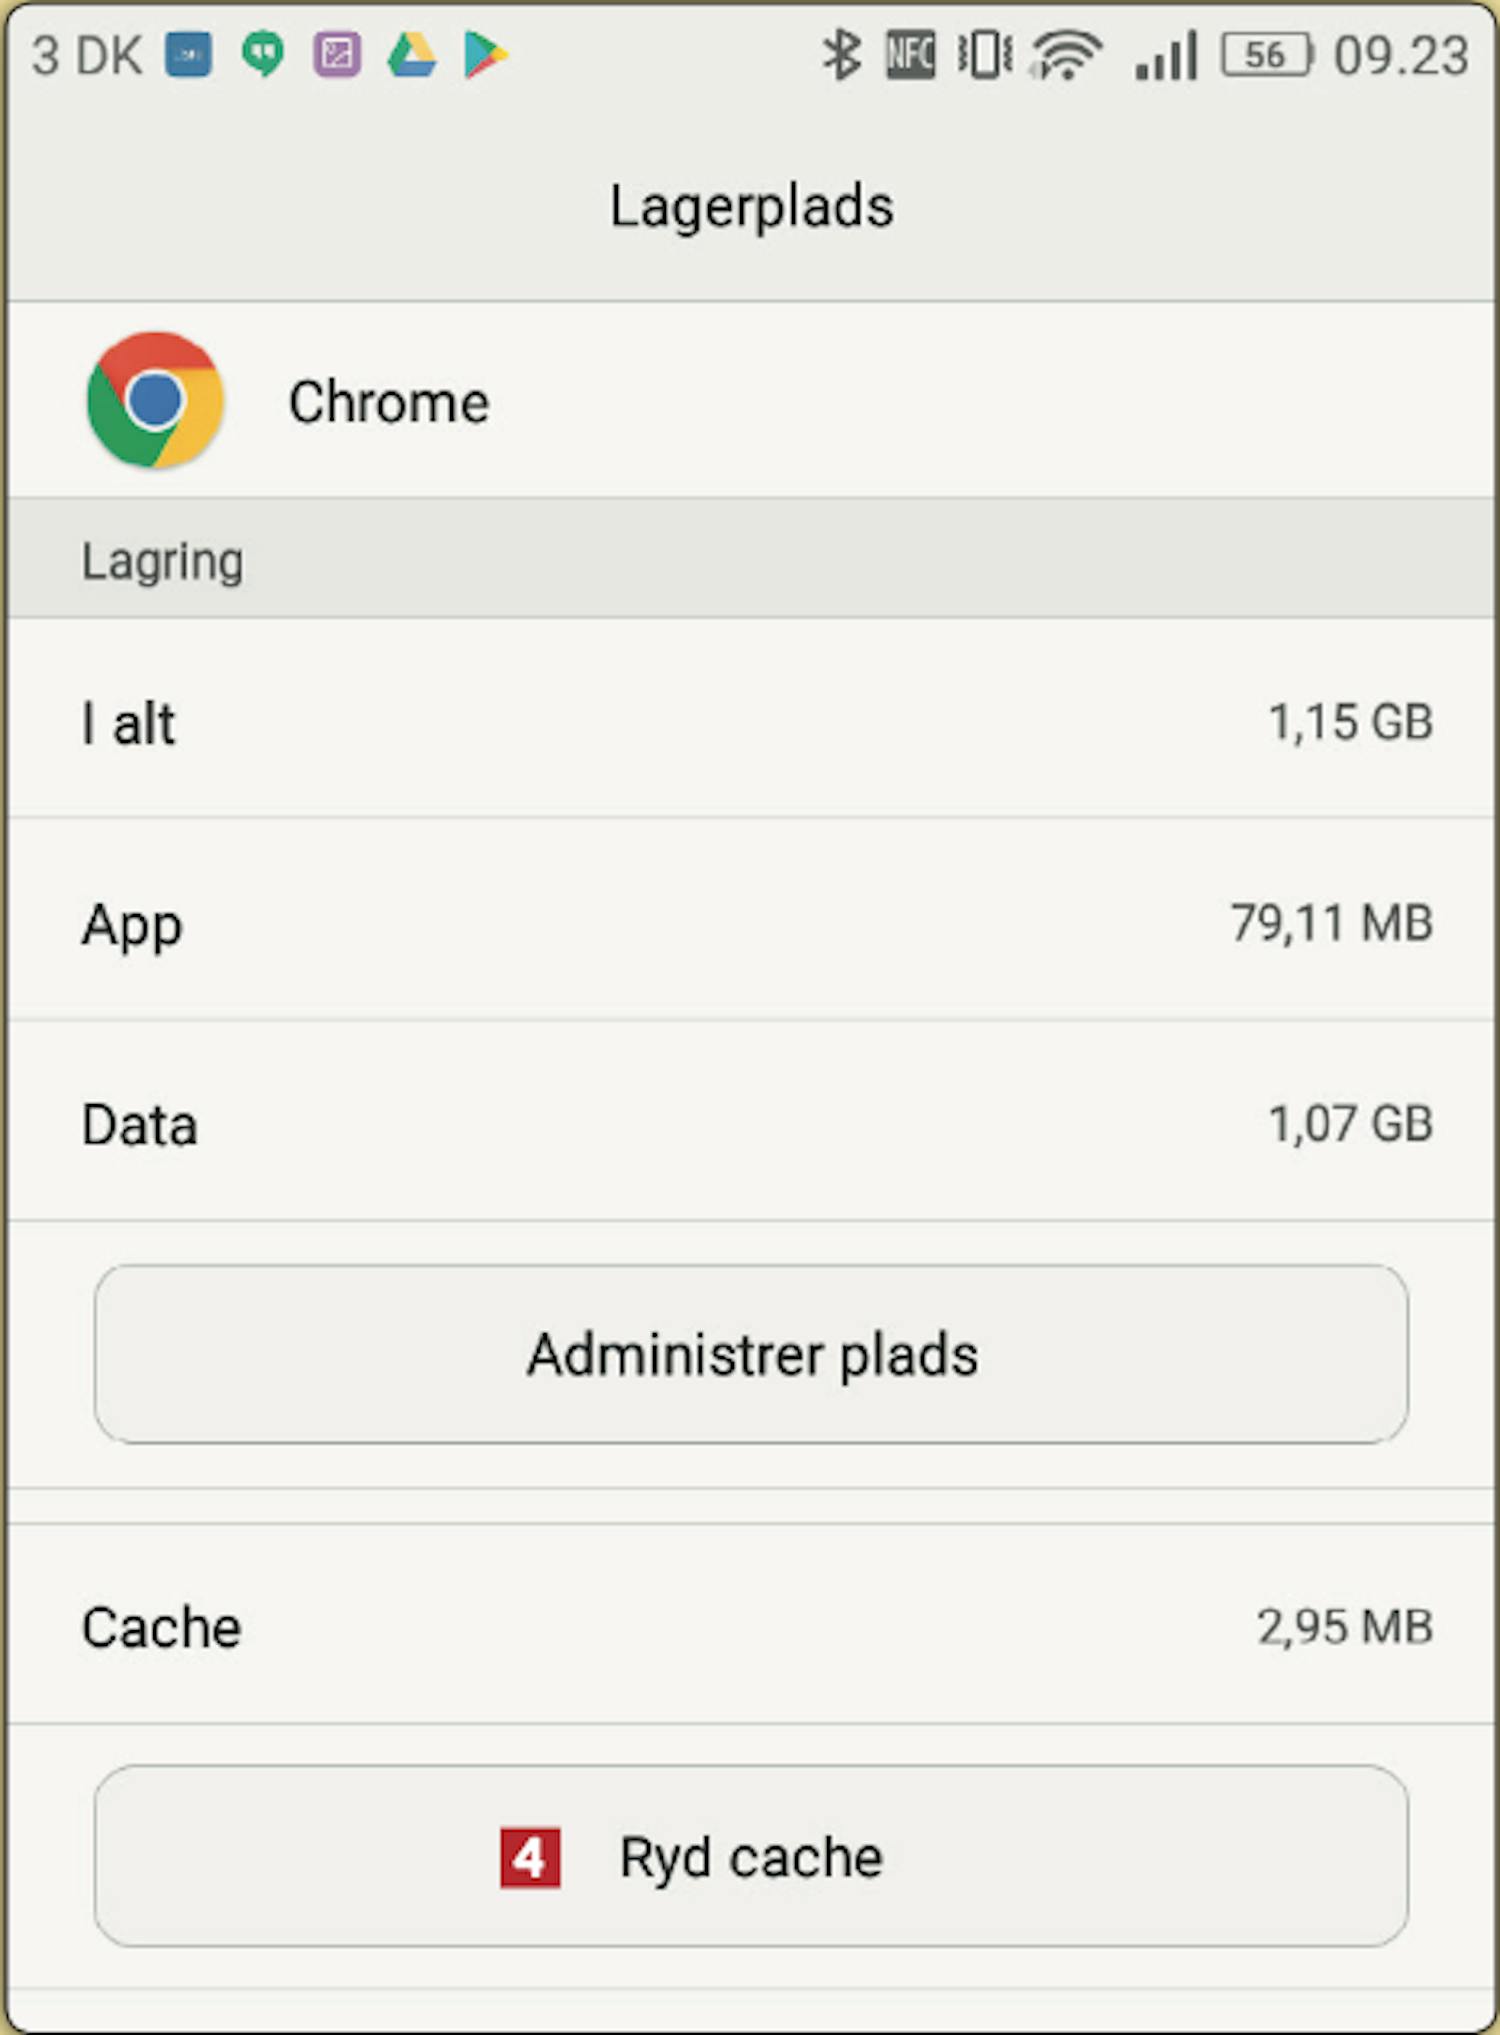Tap the Chrome app icon

(155, 400)
